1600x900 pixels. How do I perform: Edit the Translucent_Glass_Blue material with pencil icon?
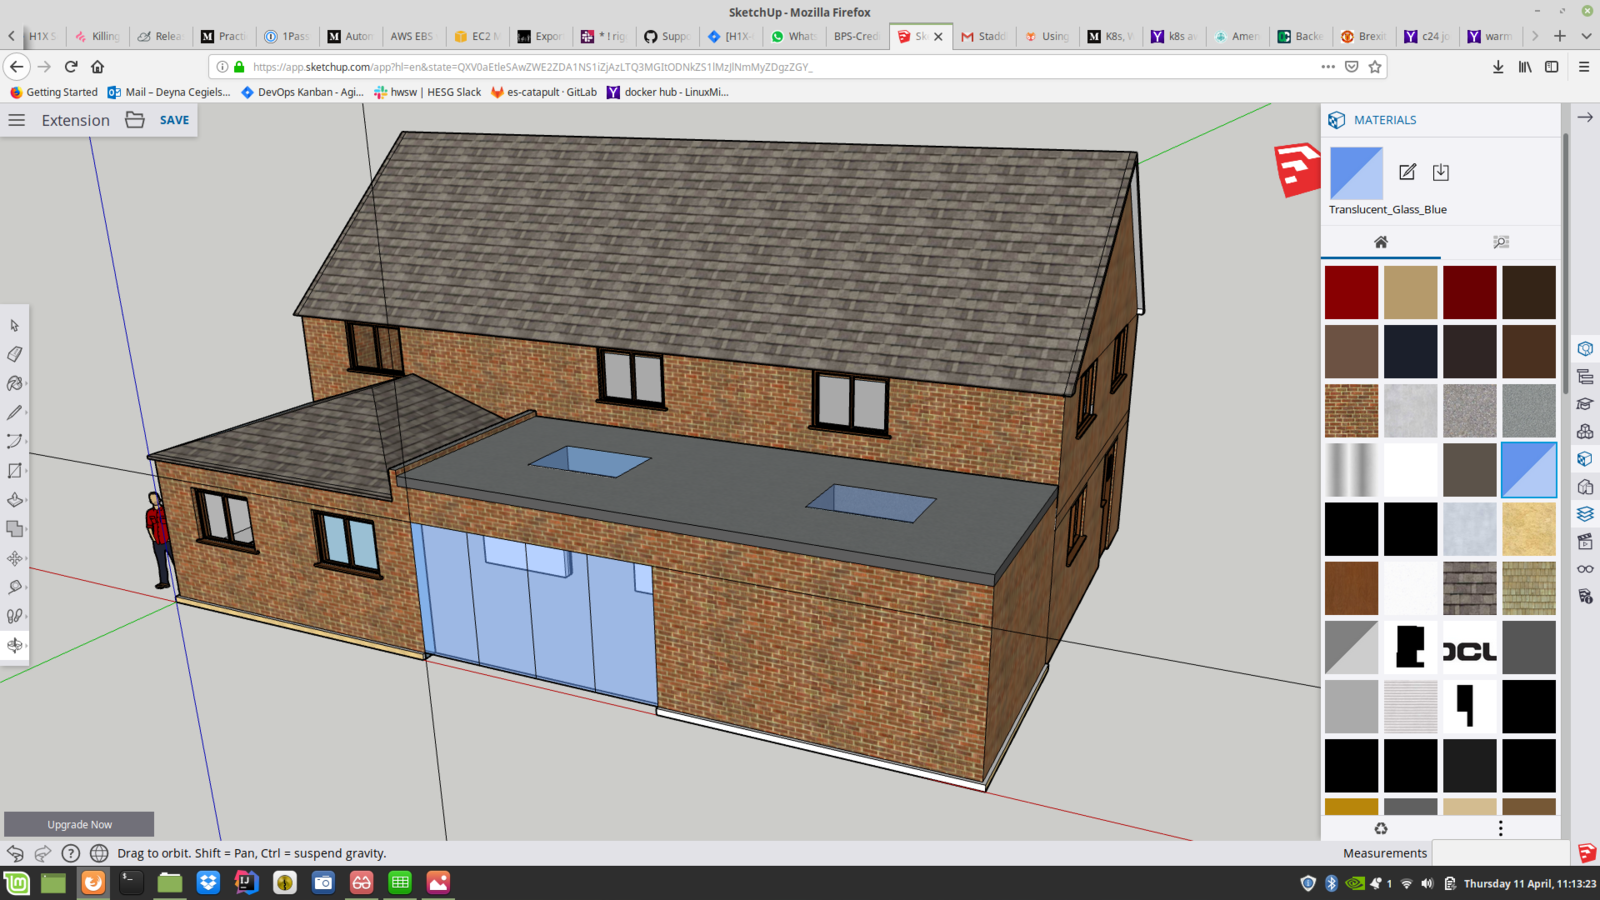click(x=1407, y=172)
